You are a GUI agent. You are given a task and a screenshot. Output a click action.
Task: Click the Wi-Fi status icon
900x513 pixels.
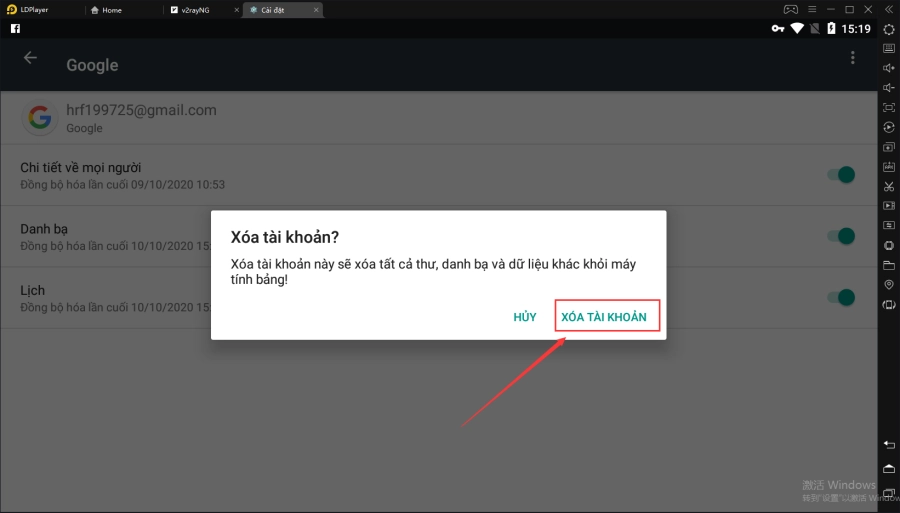797,28
